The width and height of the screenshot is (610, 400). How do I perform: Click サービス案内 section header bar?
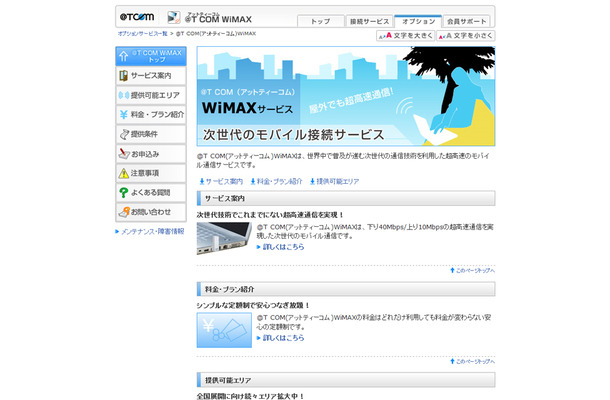(x=346, y=198)
